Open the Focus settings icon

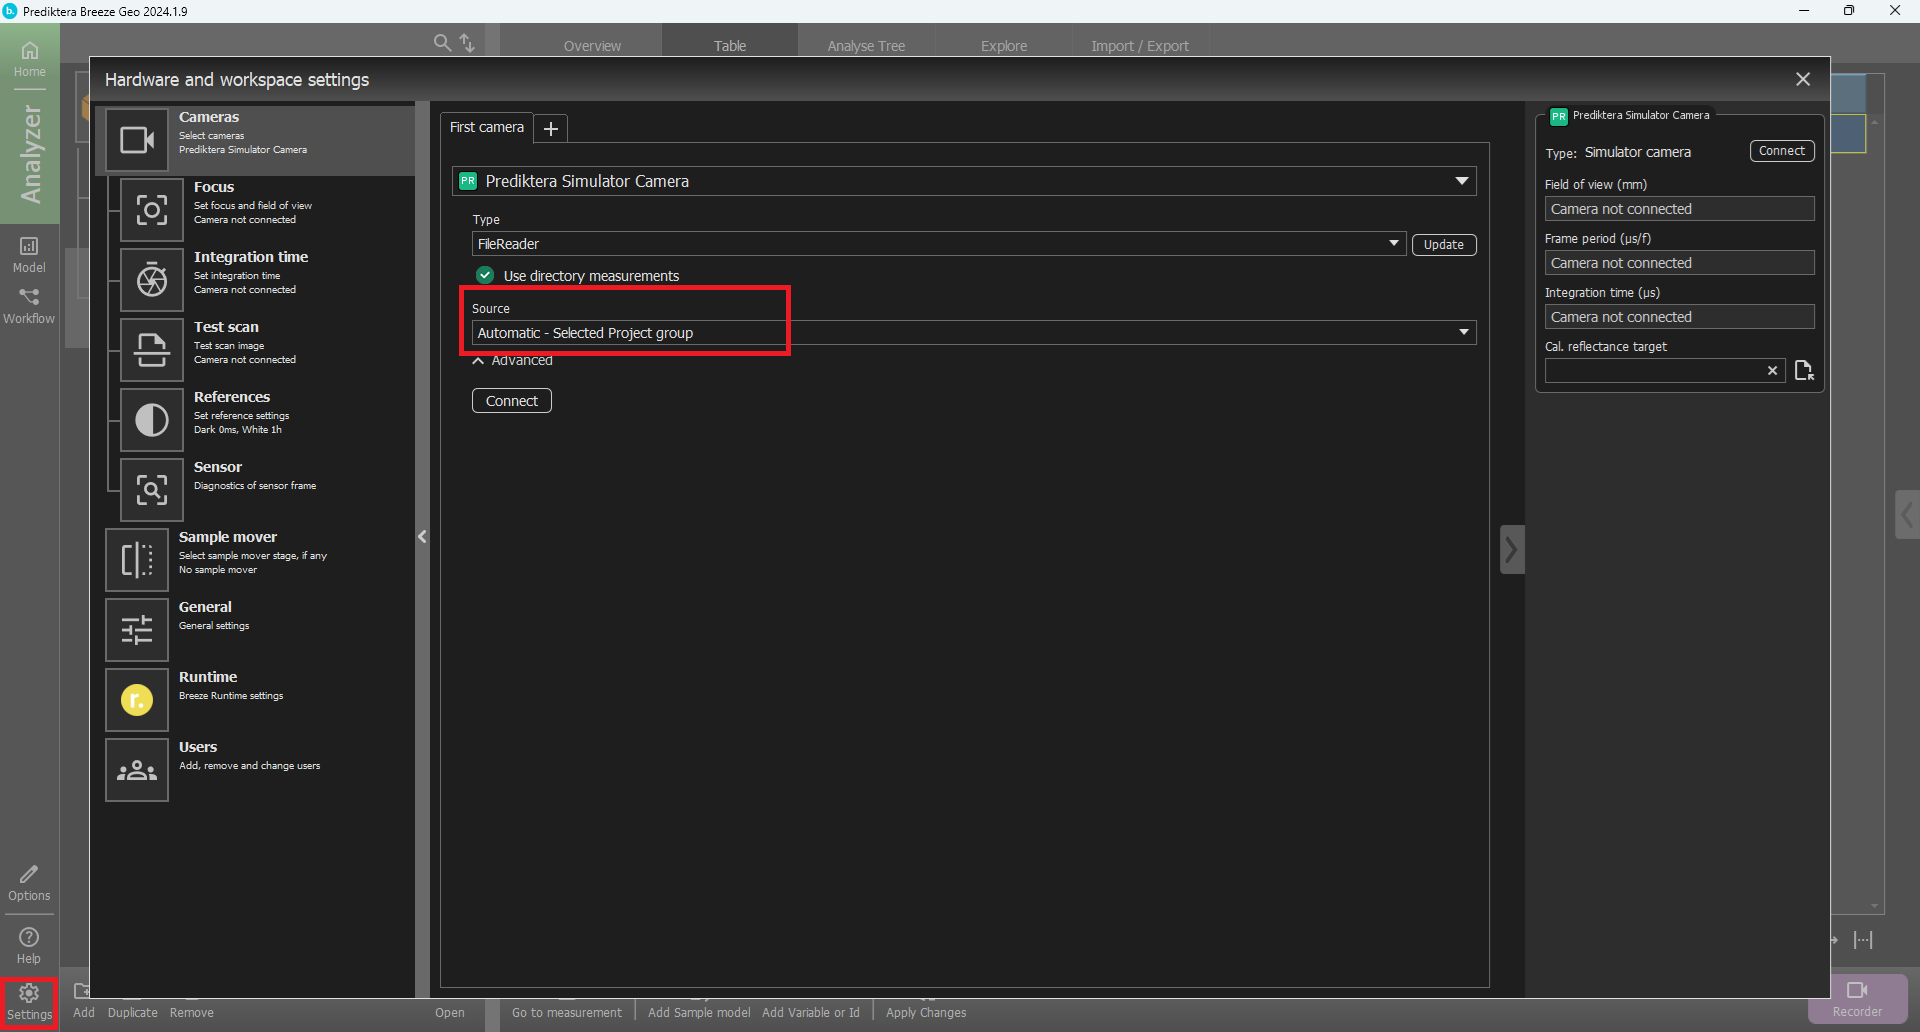click(152, 210)
